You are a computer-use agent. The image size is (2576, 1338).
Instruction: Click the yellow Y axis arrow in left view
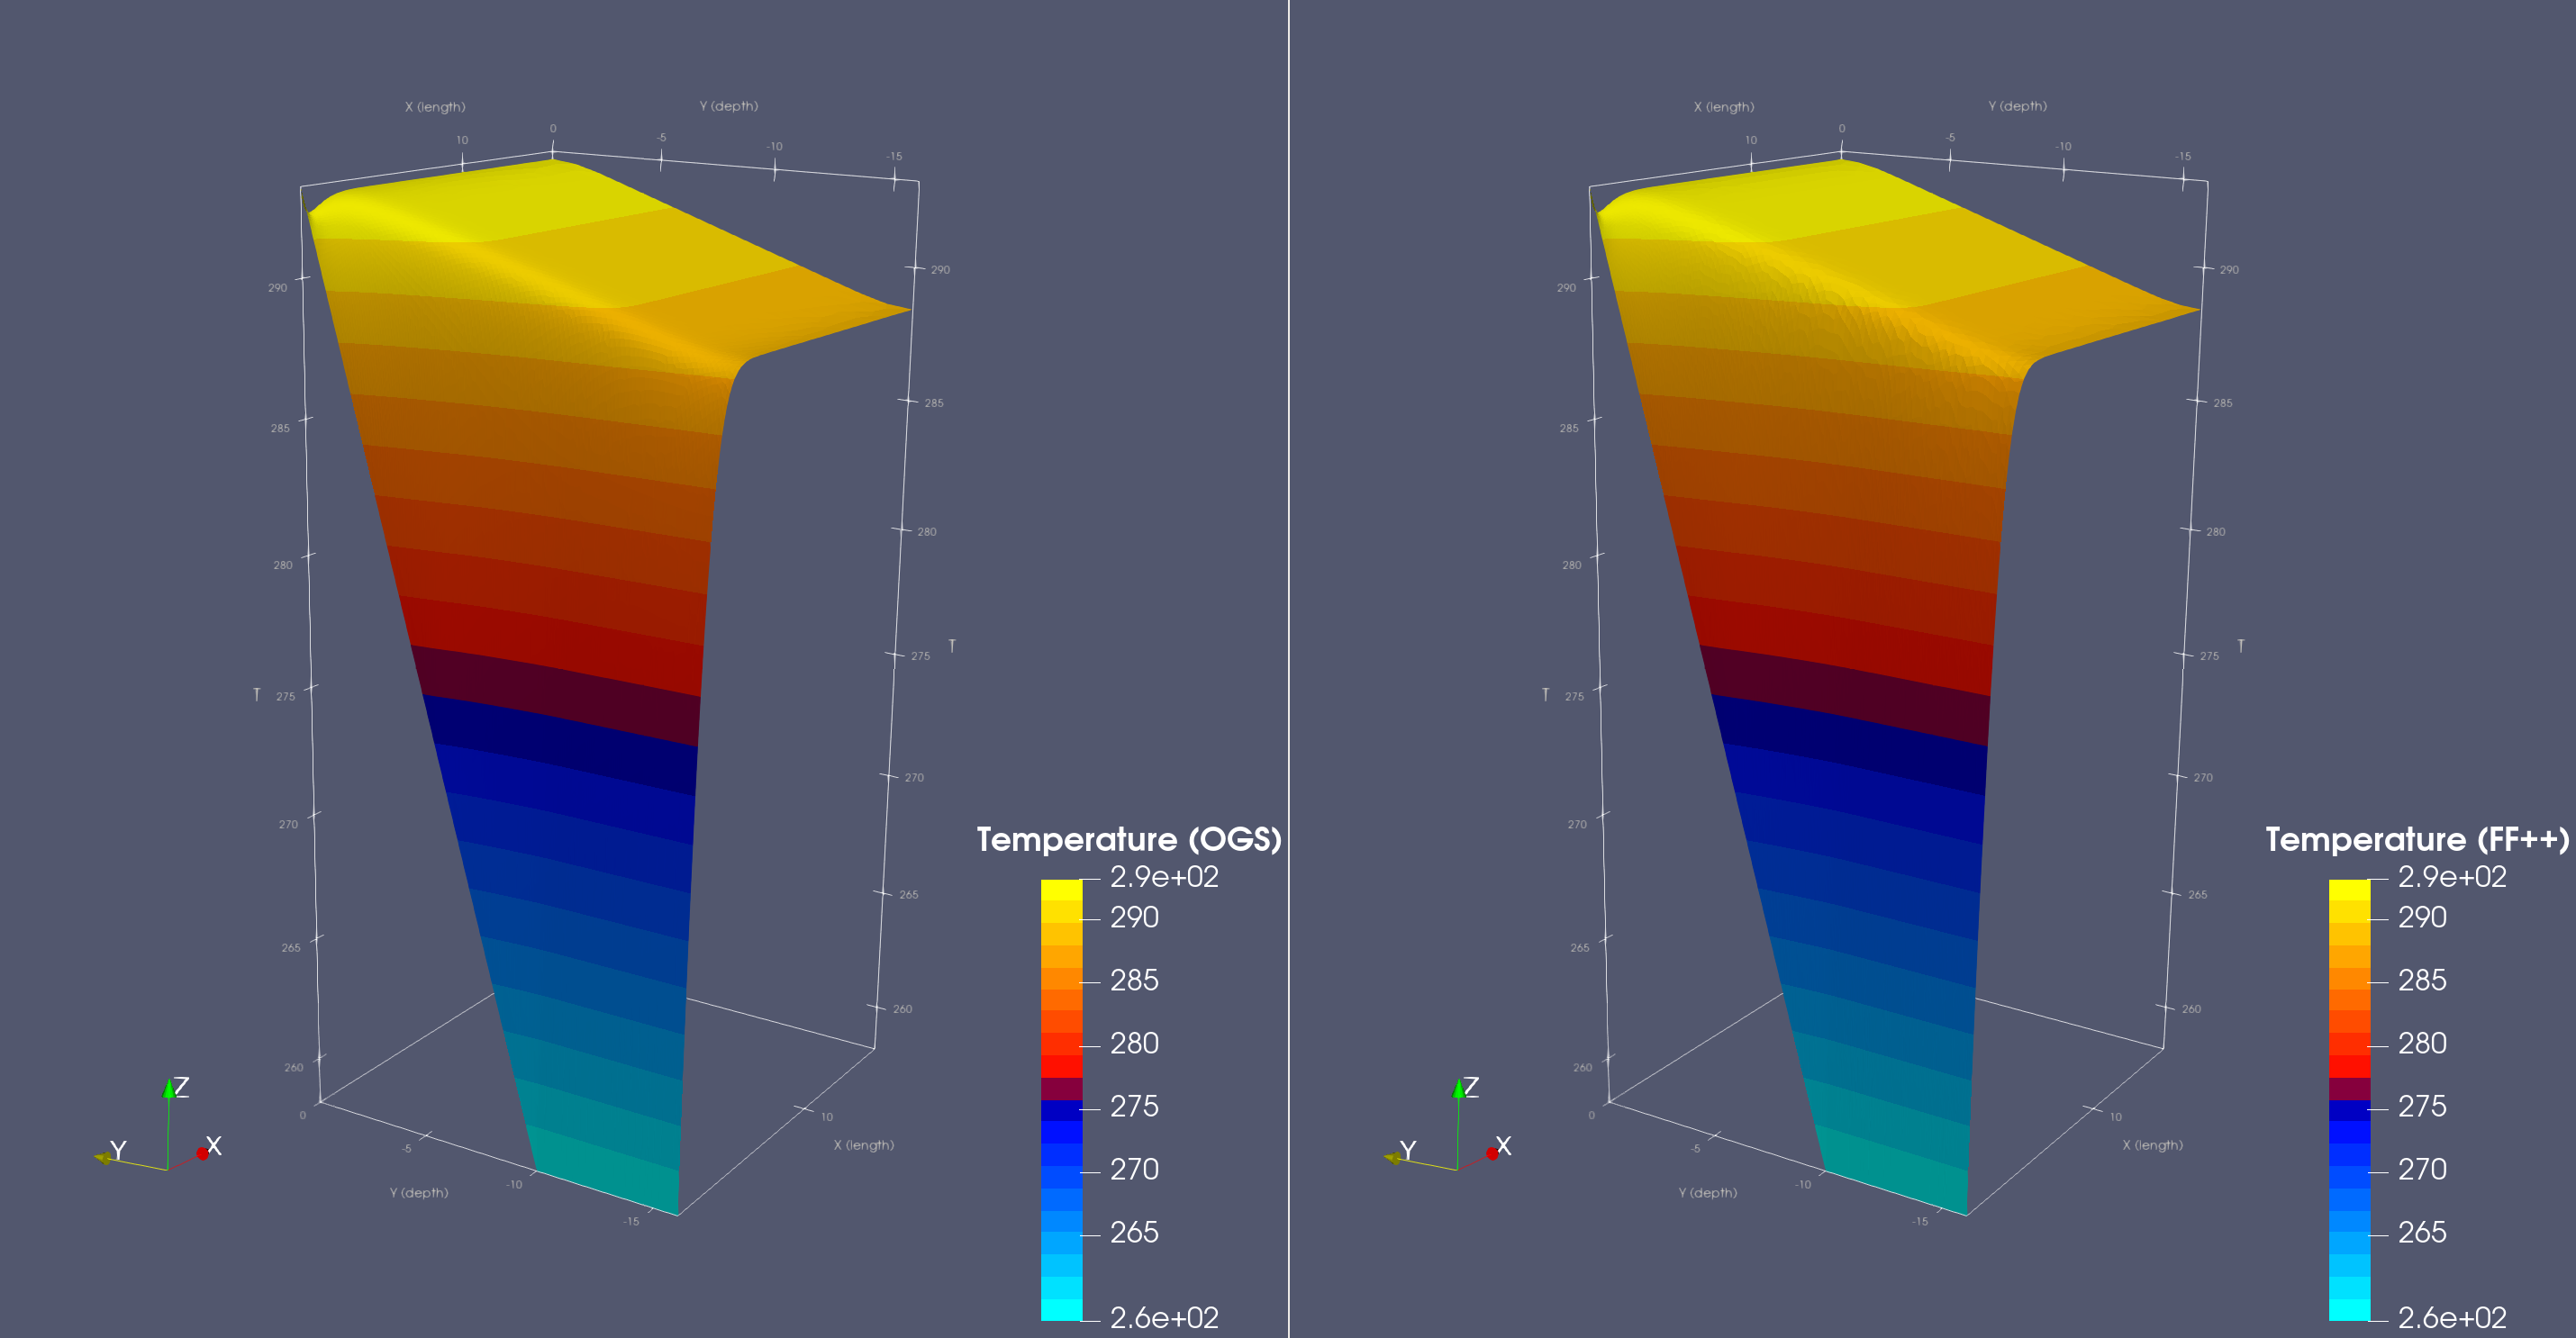103,1158
